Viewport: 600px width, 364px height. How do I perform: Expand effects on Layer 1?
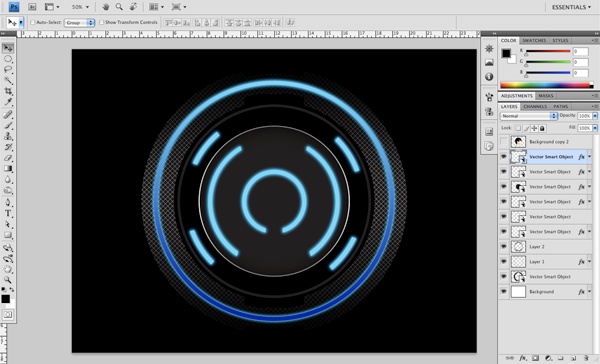(x=589, y=261)
